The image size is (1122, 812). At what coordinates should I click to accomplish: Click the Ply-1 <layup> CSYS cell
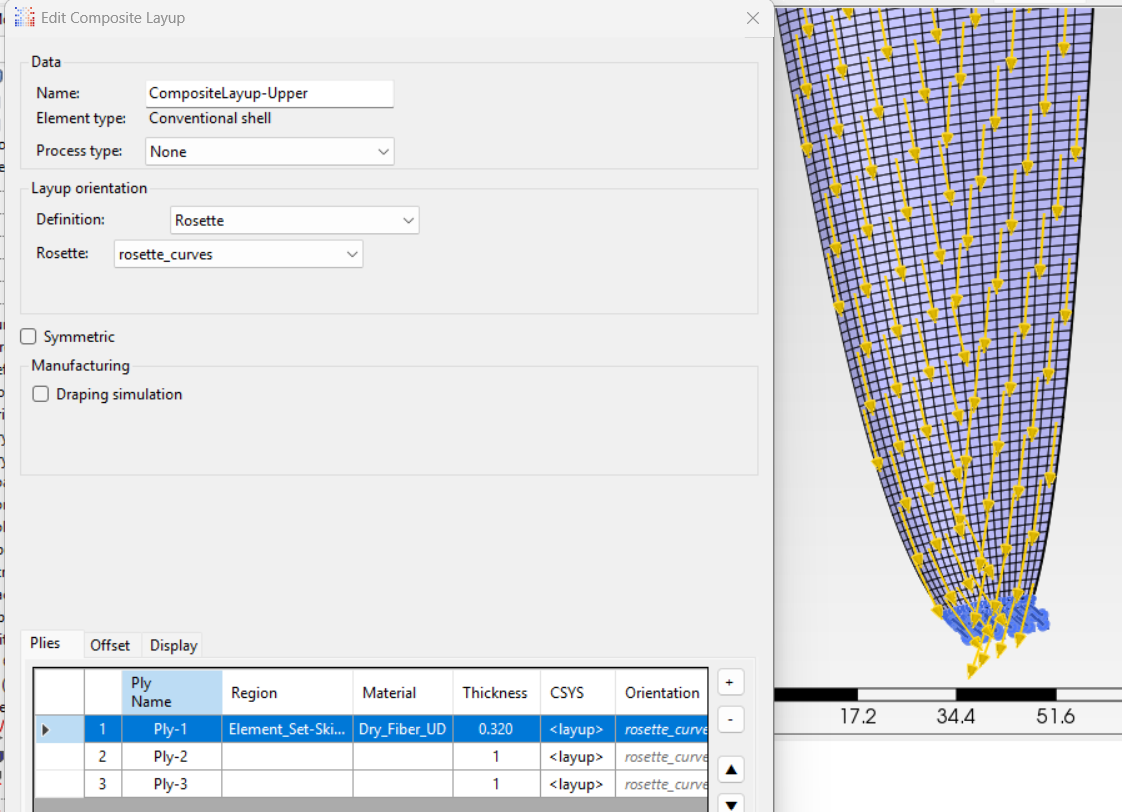577,730
